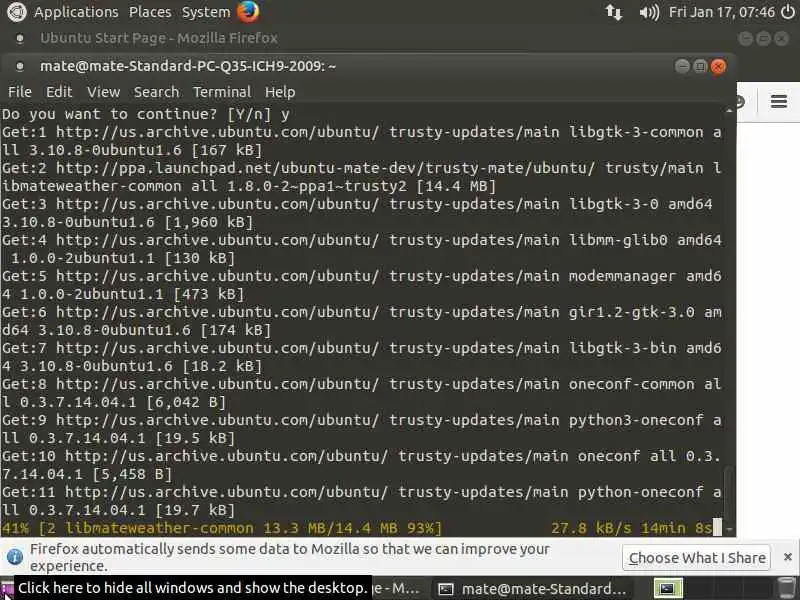
Task: Open the terminal File menu
Action: click(x=20, y=92)
